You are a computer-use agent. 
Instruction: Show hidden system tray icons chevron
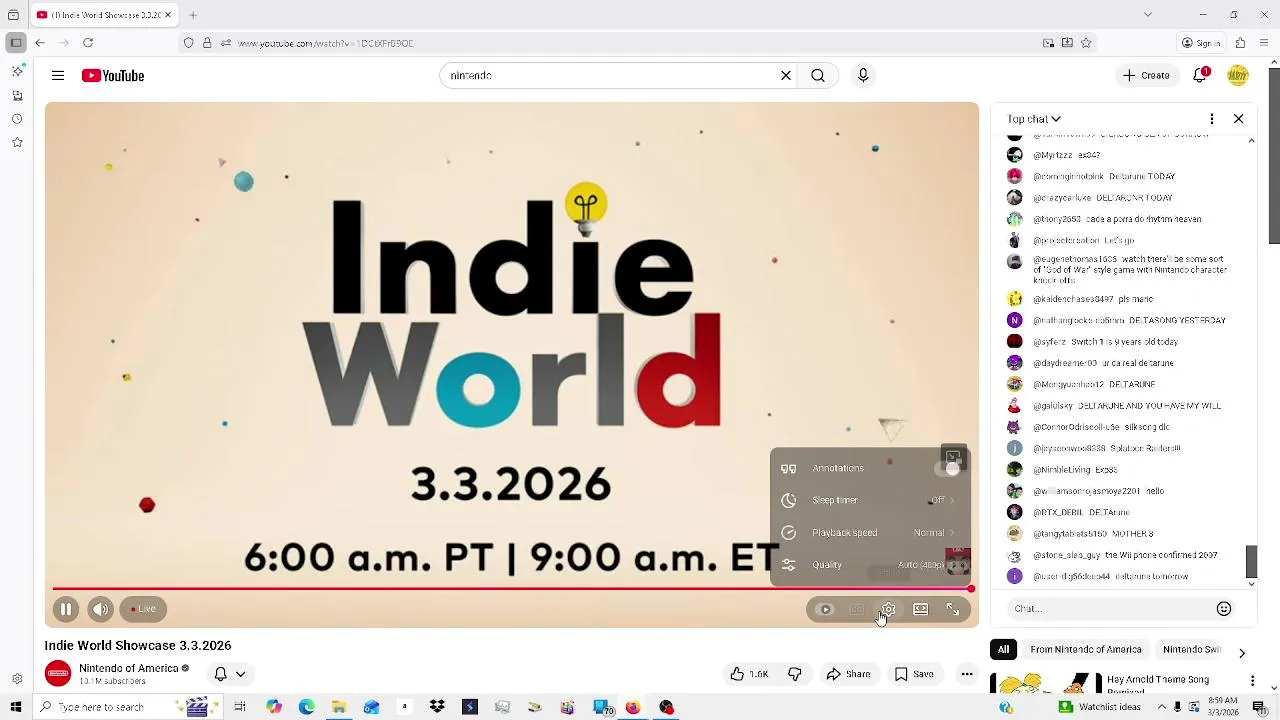(x=1161, y=707)
